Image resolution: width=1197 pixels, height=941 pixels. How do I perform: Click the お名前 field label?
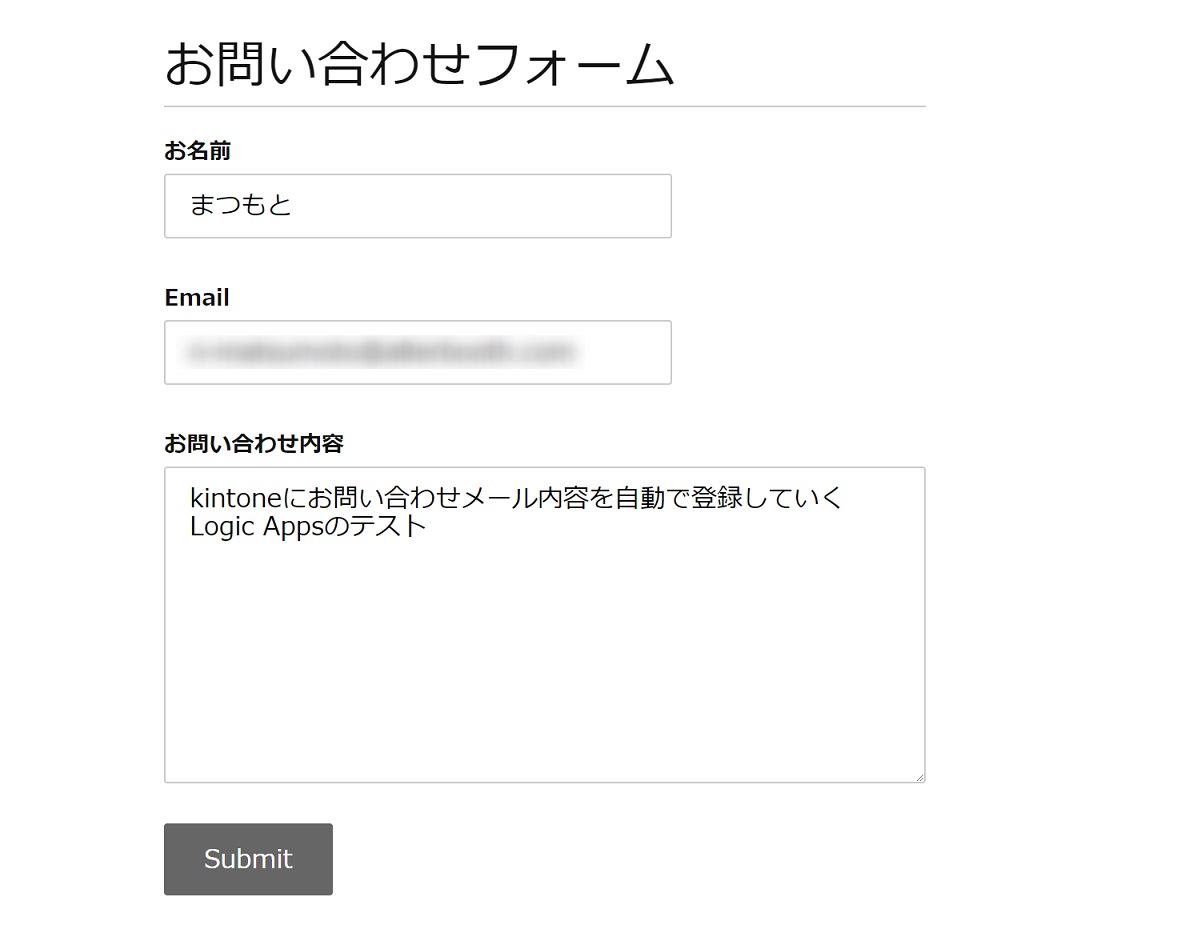tap(198, 151)
